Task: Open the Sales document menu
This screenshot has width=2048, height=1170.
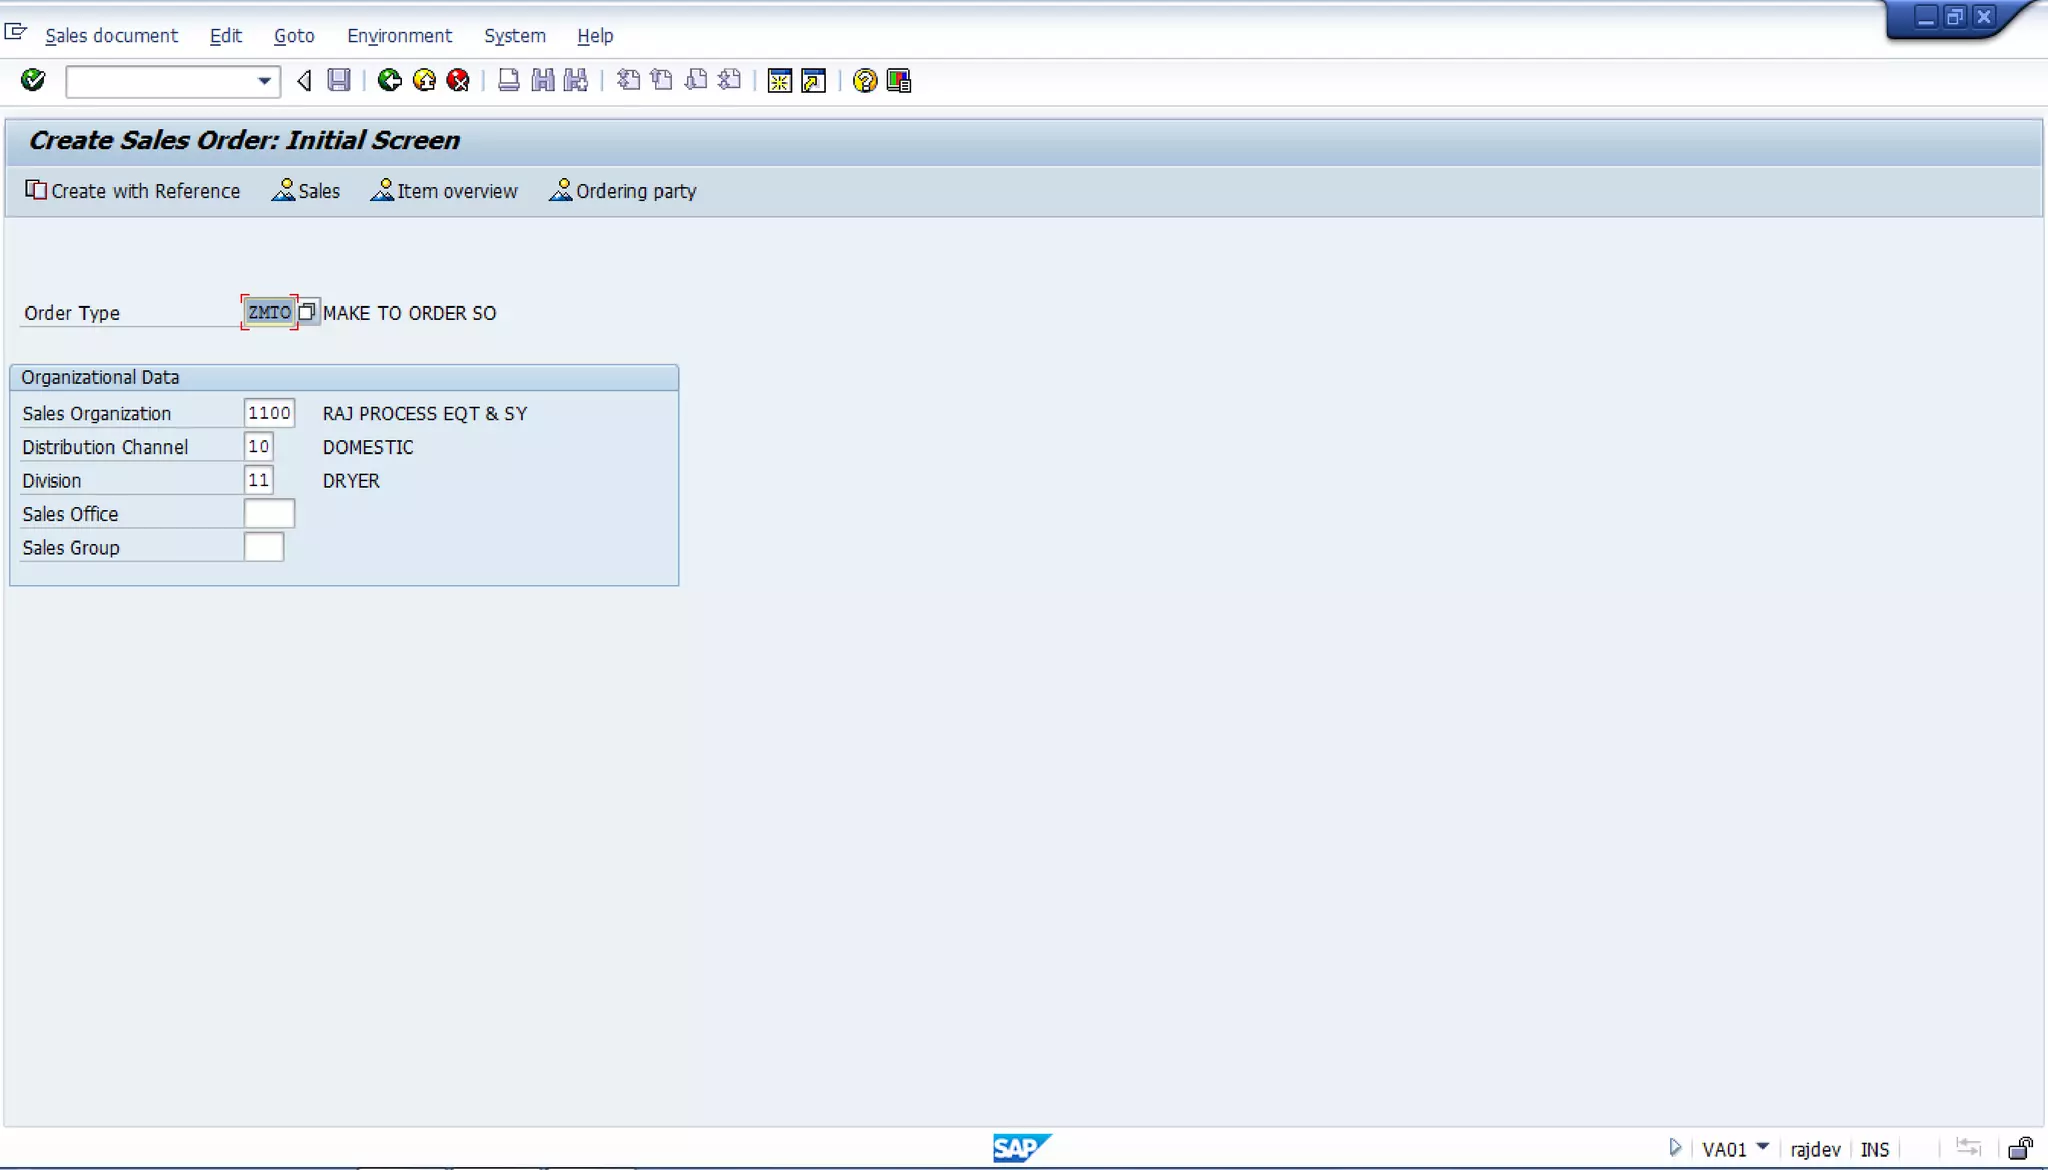Action: (111, 36)
